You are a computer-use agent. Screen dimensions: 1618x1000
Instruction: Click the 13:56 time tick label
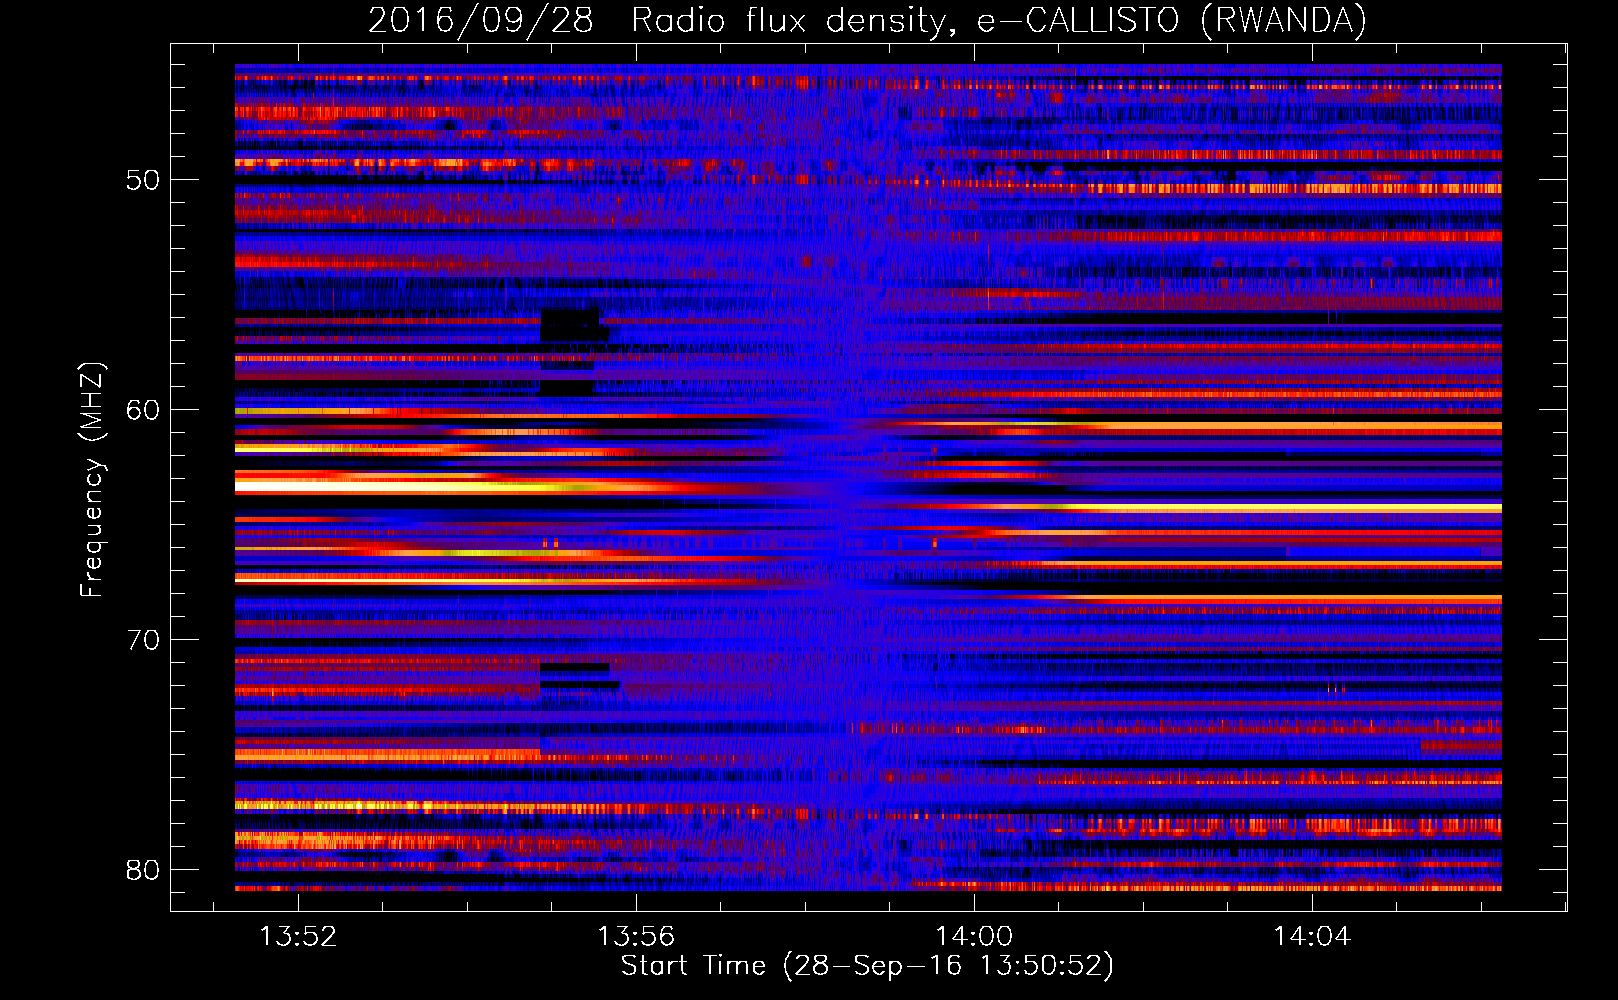636,936
